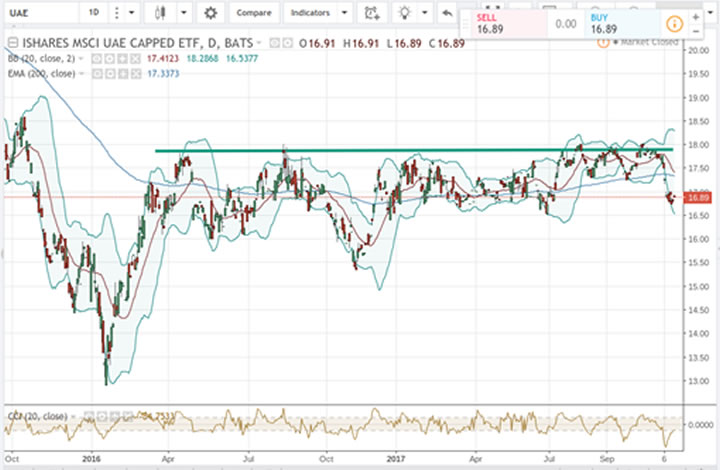The image size is (720, 470).
Task: Click the CCI legend icon left of remove X
Action: tap(115, 416)
